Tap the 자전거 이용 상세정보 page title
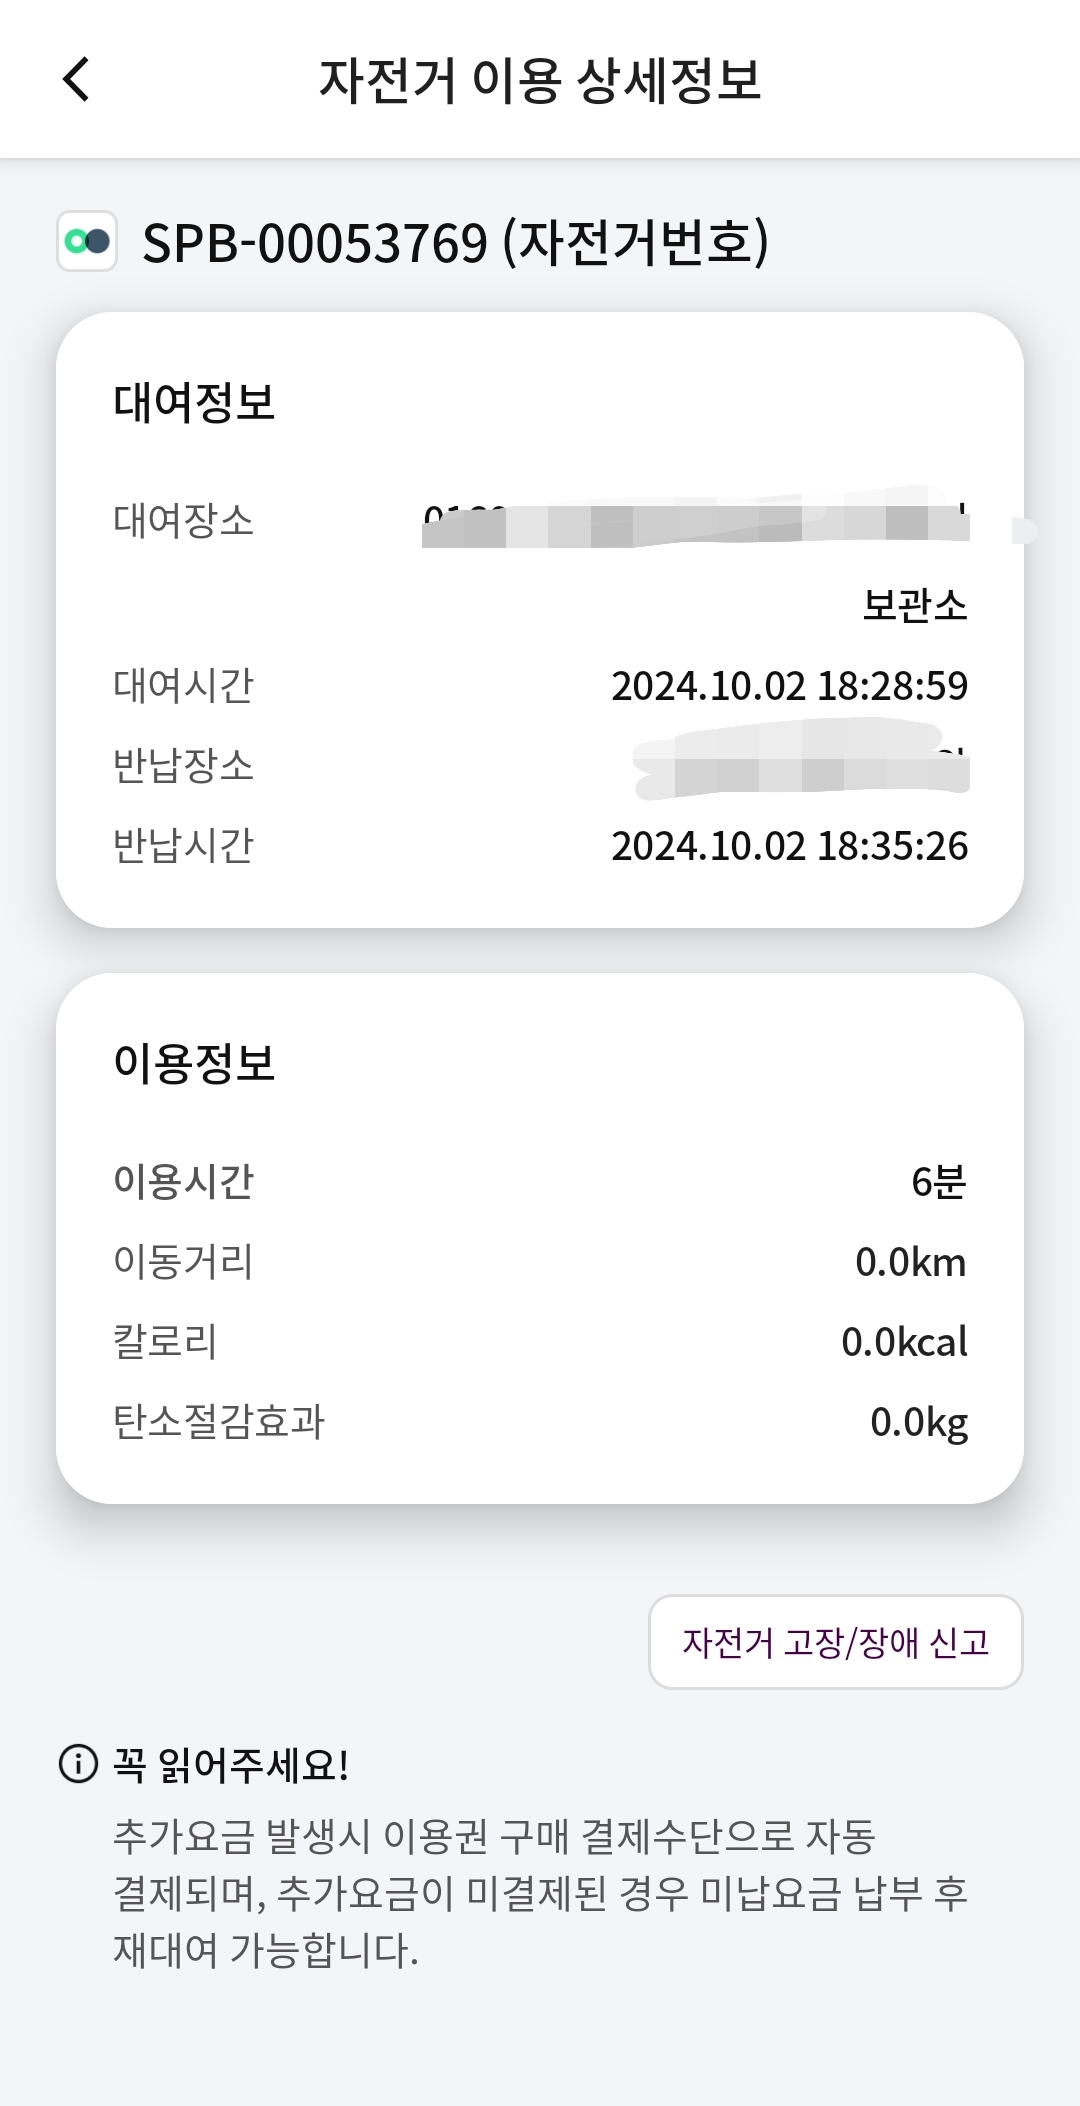The image size is (1080, 2106). click(x=540, y=80)
